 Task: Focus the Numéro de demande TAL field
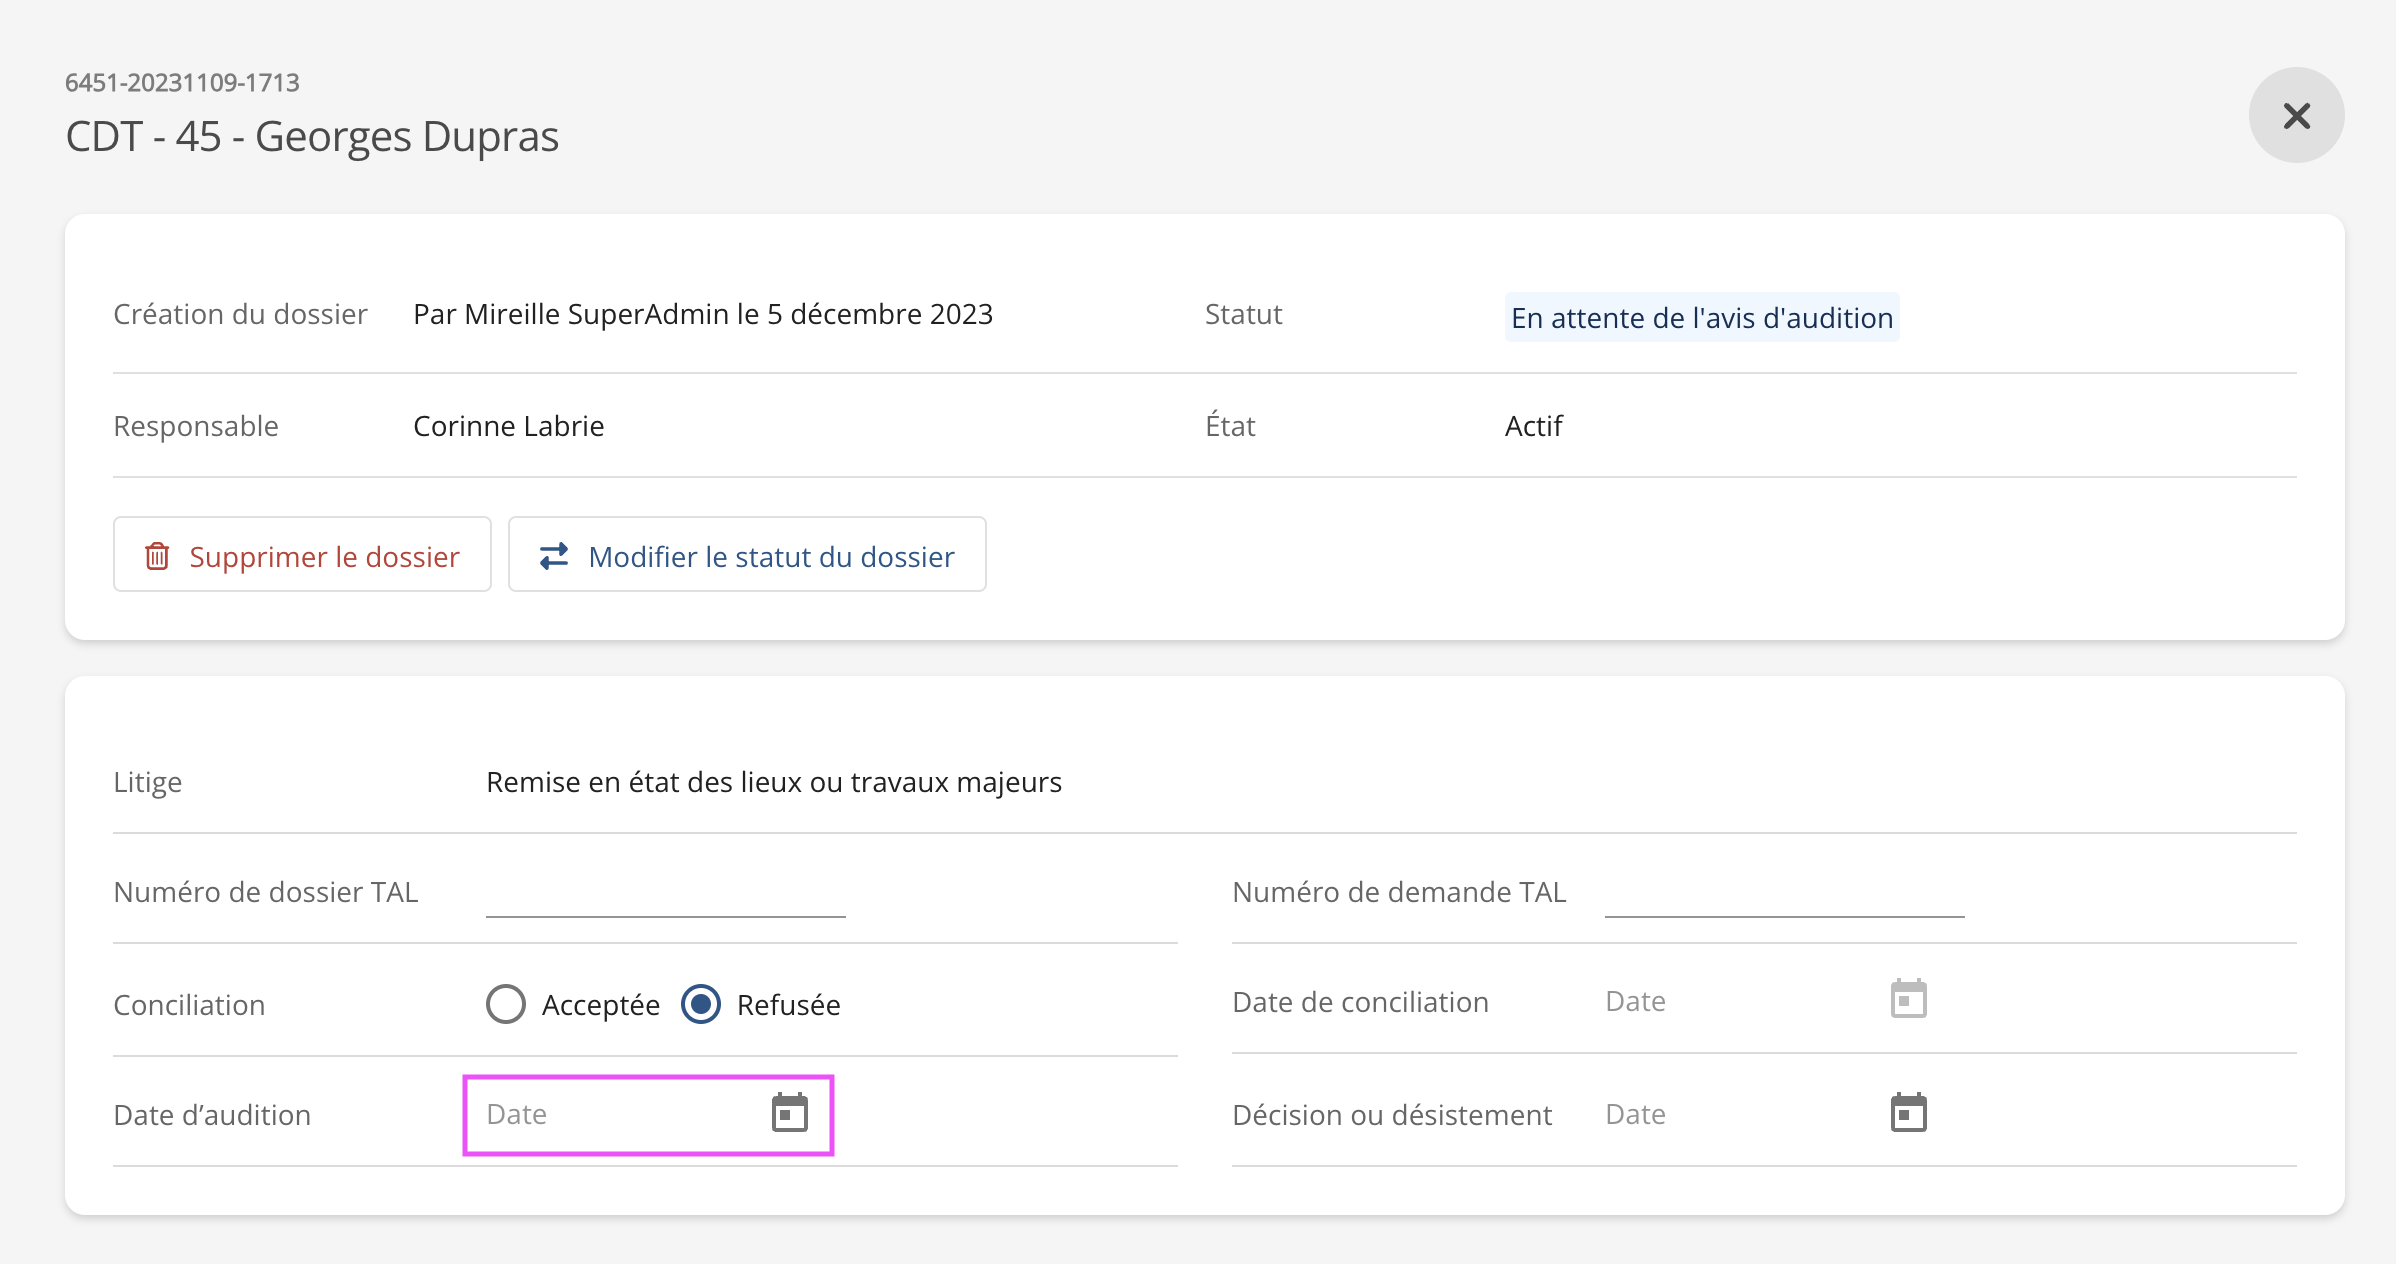[x=1784, y=893]
